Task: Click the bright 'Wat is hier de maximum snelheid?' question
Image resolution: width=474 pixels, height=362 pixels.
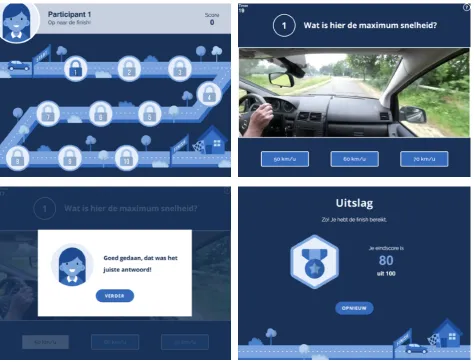Action: click(370, 25)
